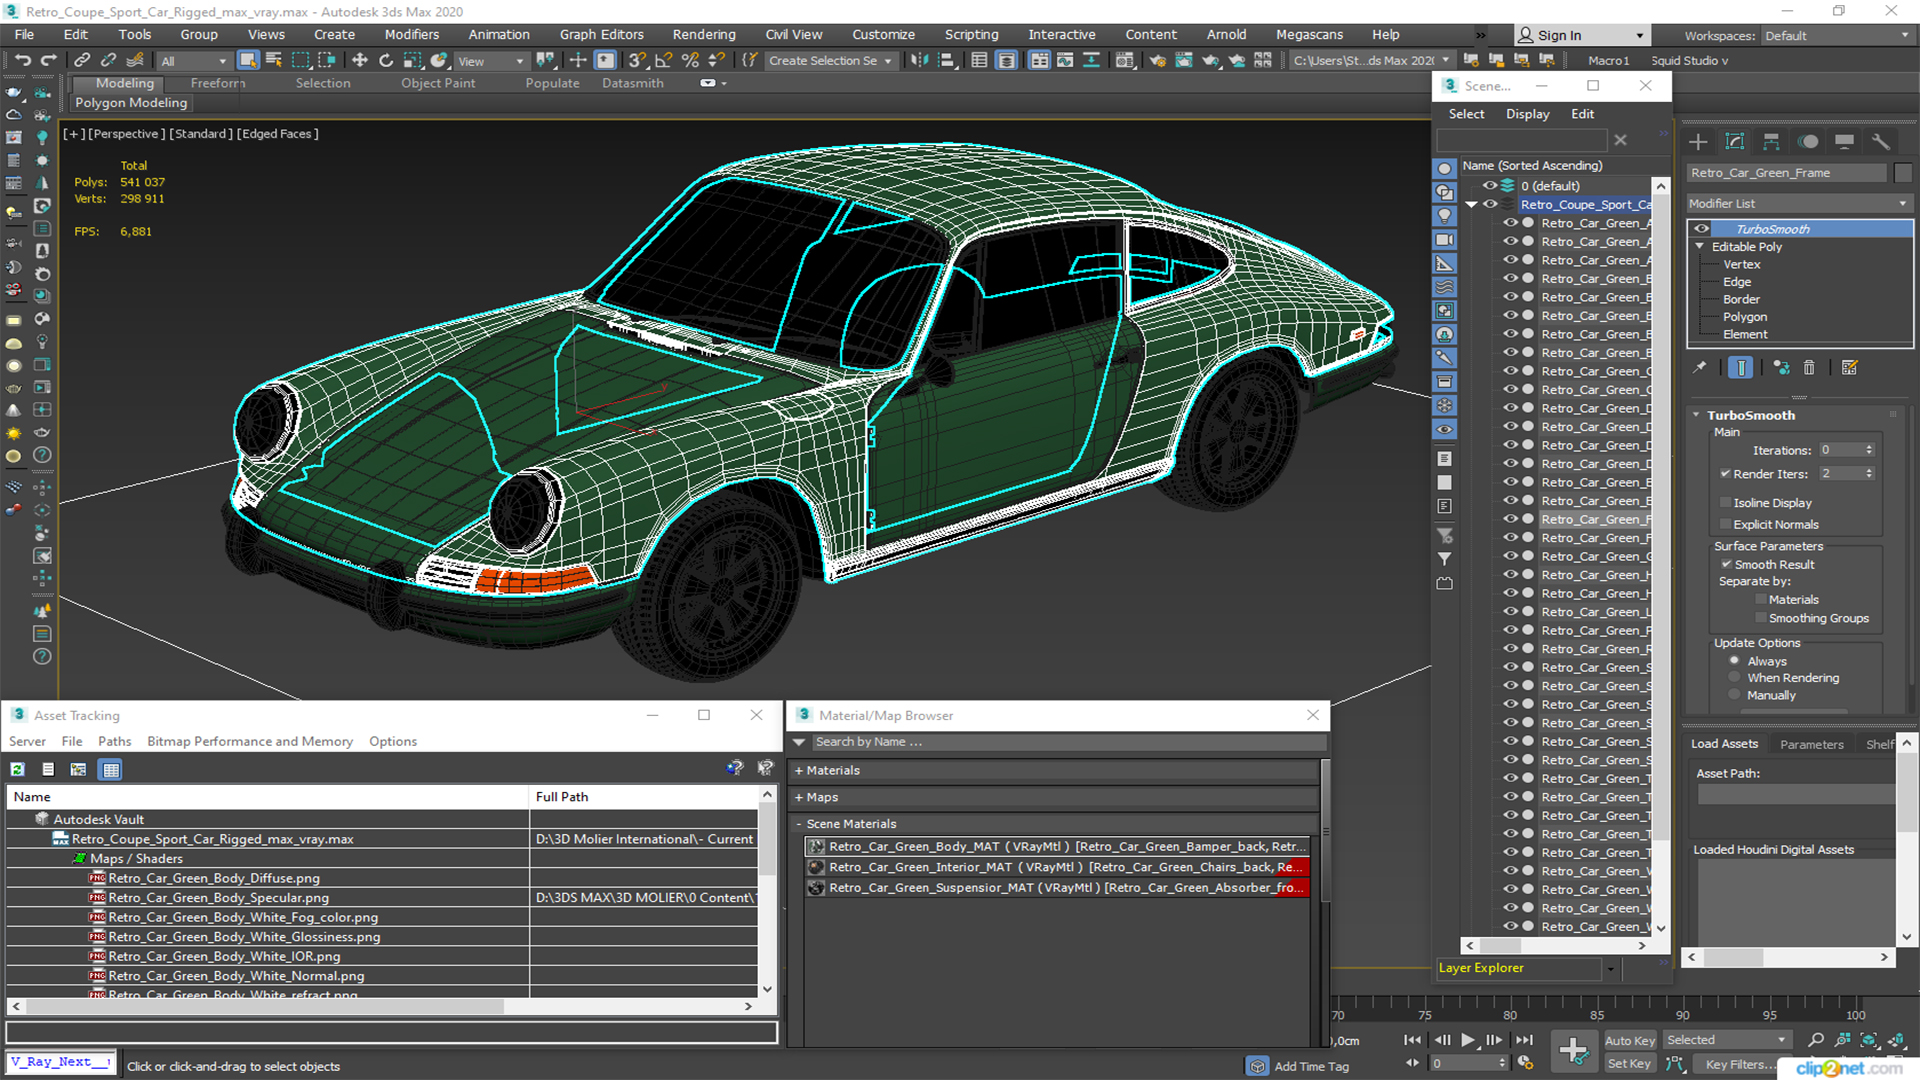
Task: Click Refresh icon in Asset Tracking toolbar
Action: 17,769
